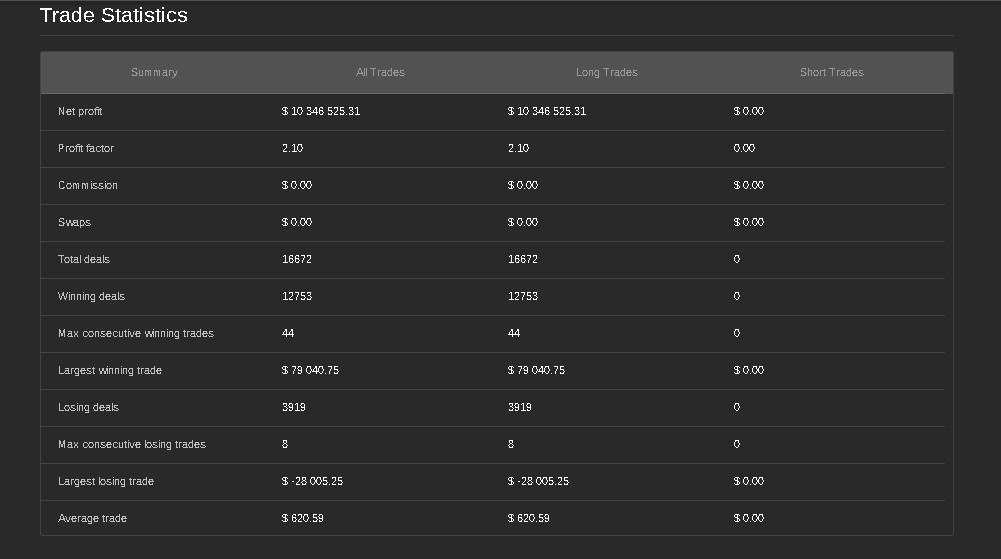Click the Trade Statistics heading

click(x=113, y=16)
